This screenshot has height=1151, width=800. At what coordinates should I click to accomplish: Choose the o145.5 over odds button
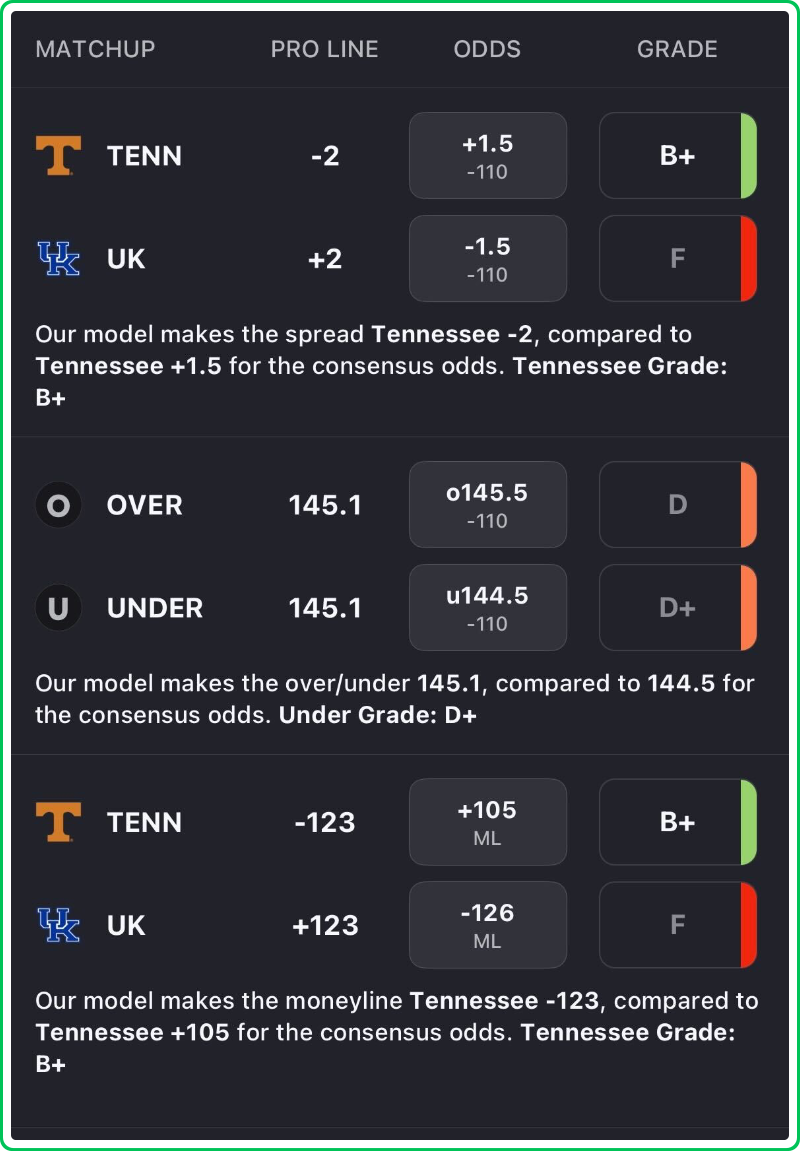point(488,505)
